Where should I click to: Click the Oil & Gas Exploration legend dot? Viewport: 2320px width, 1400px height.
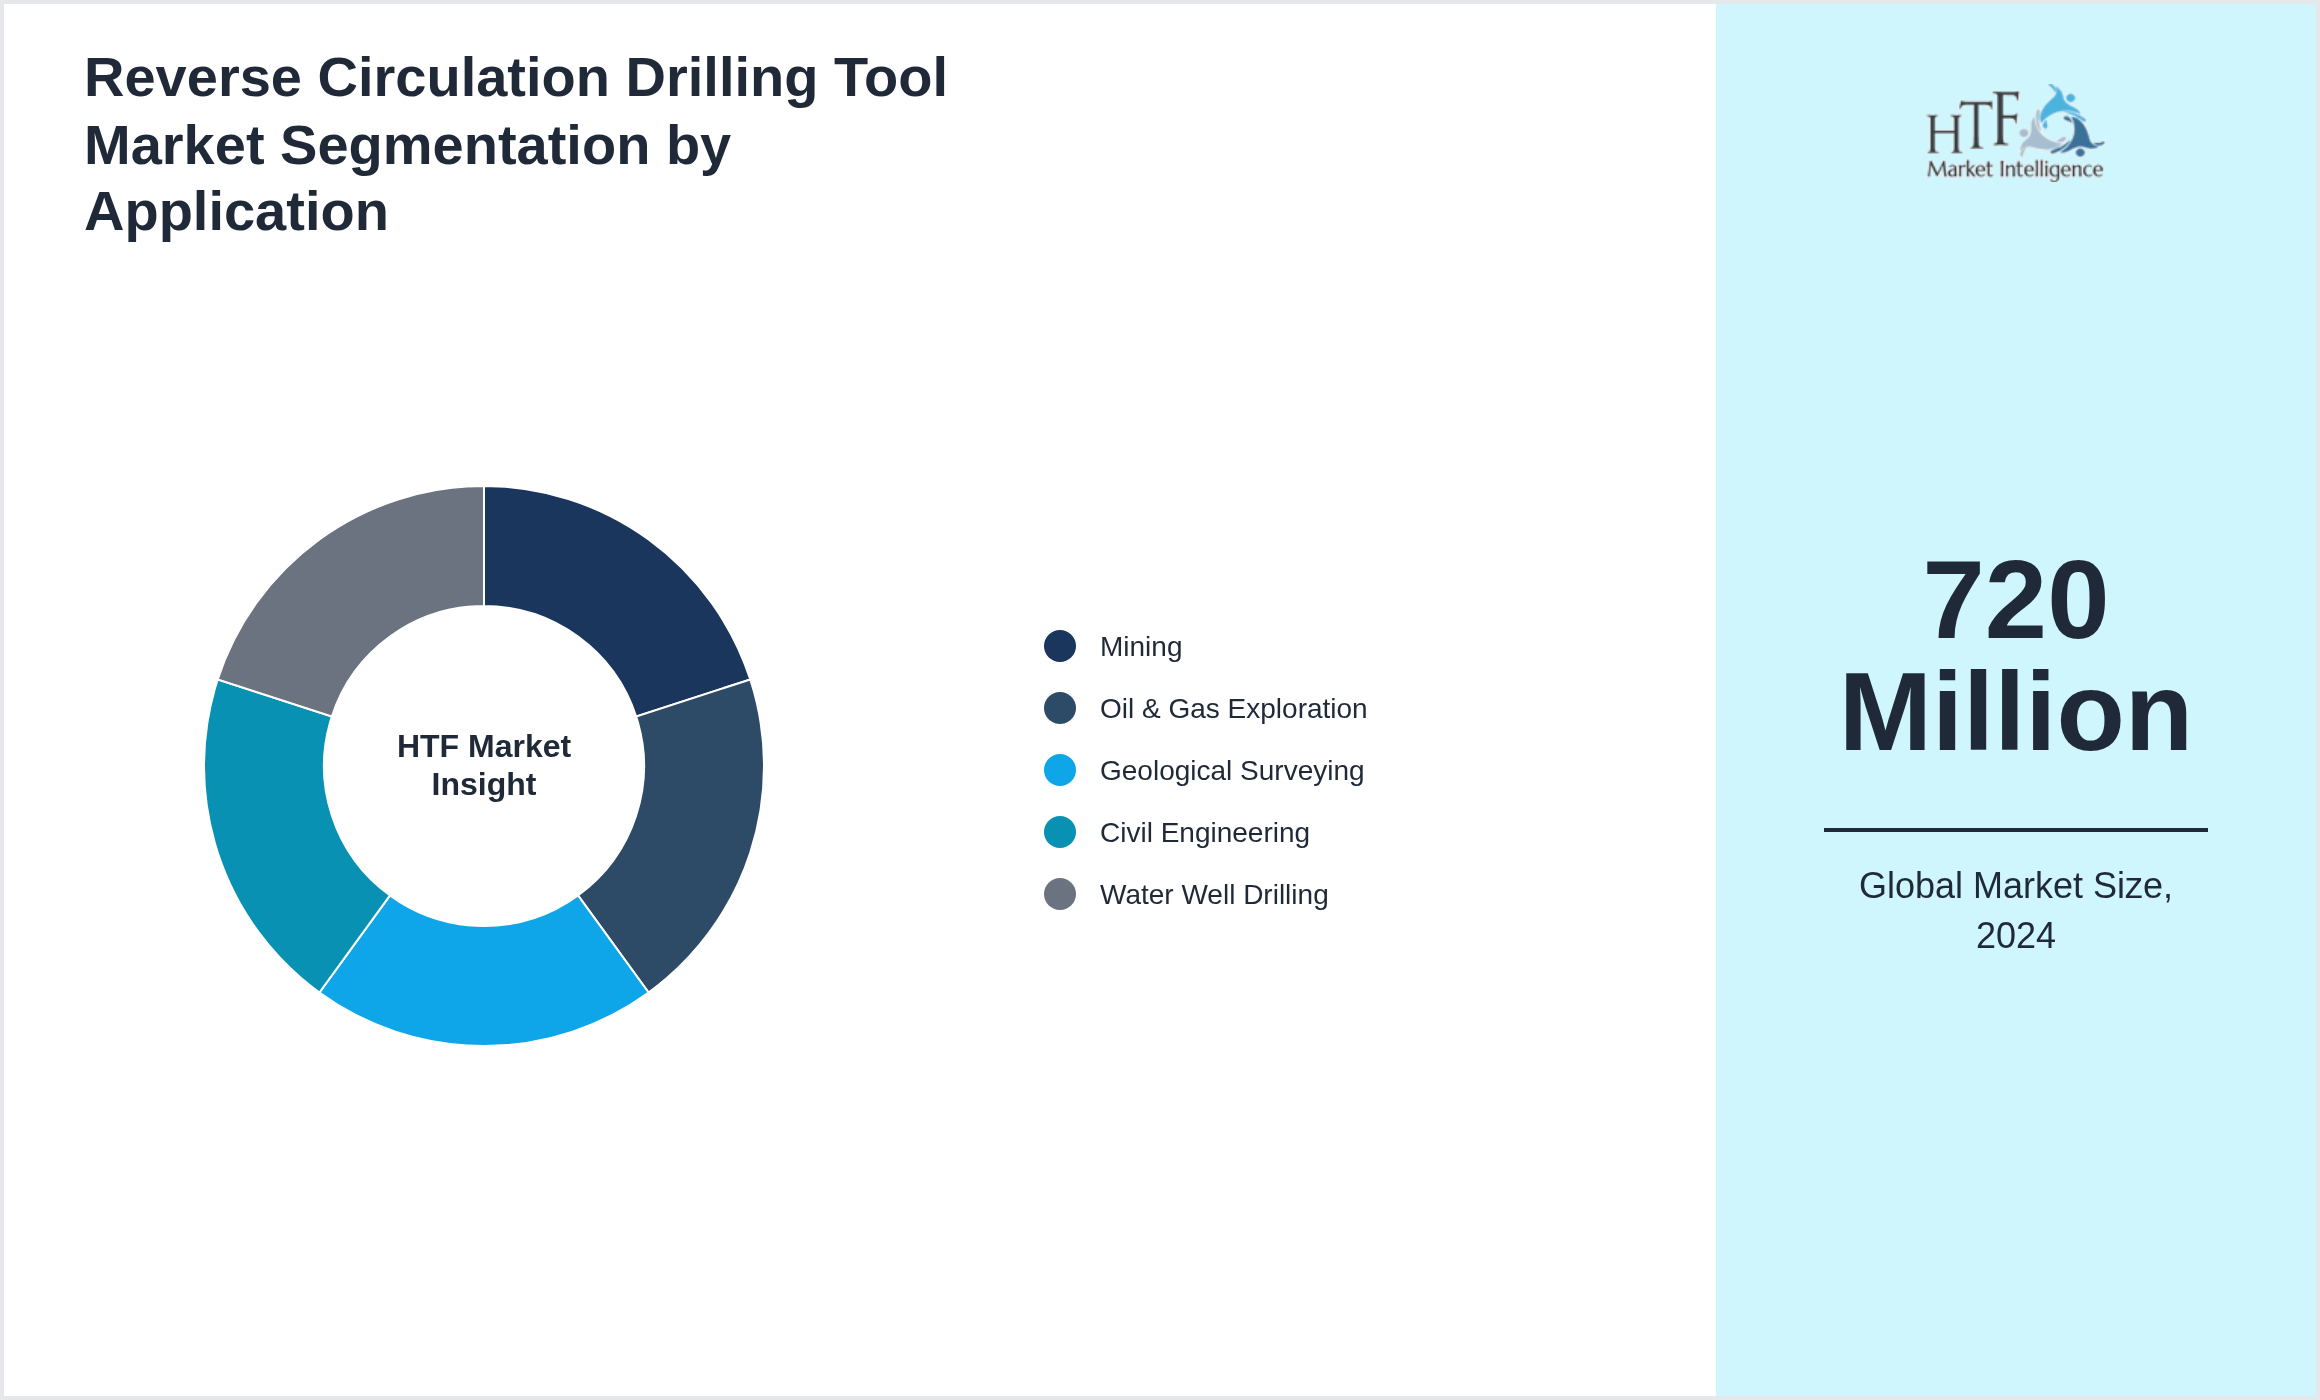(1059, 708)
